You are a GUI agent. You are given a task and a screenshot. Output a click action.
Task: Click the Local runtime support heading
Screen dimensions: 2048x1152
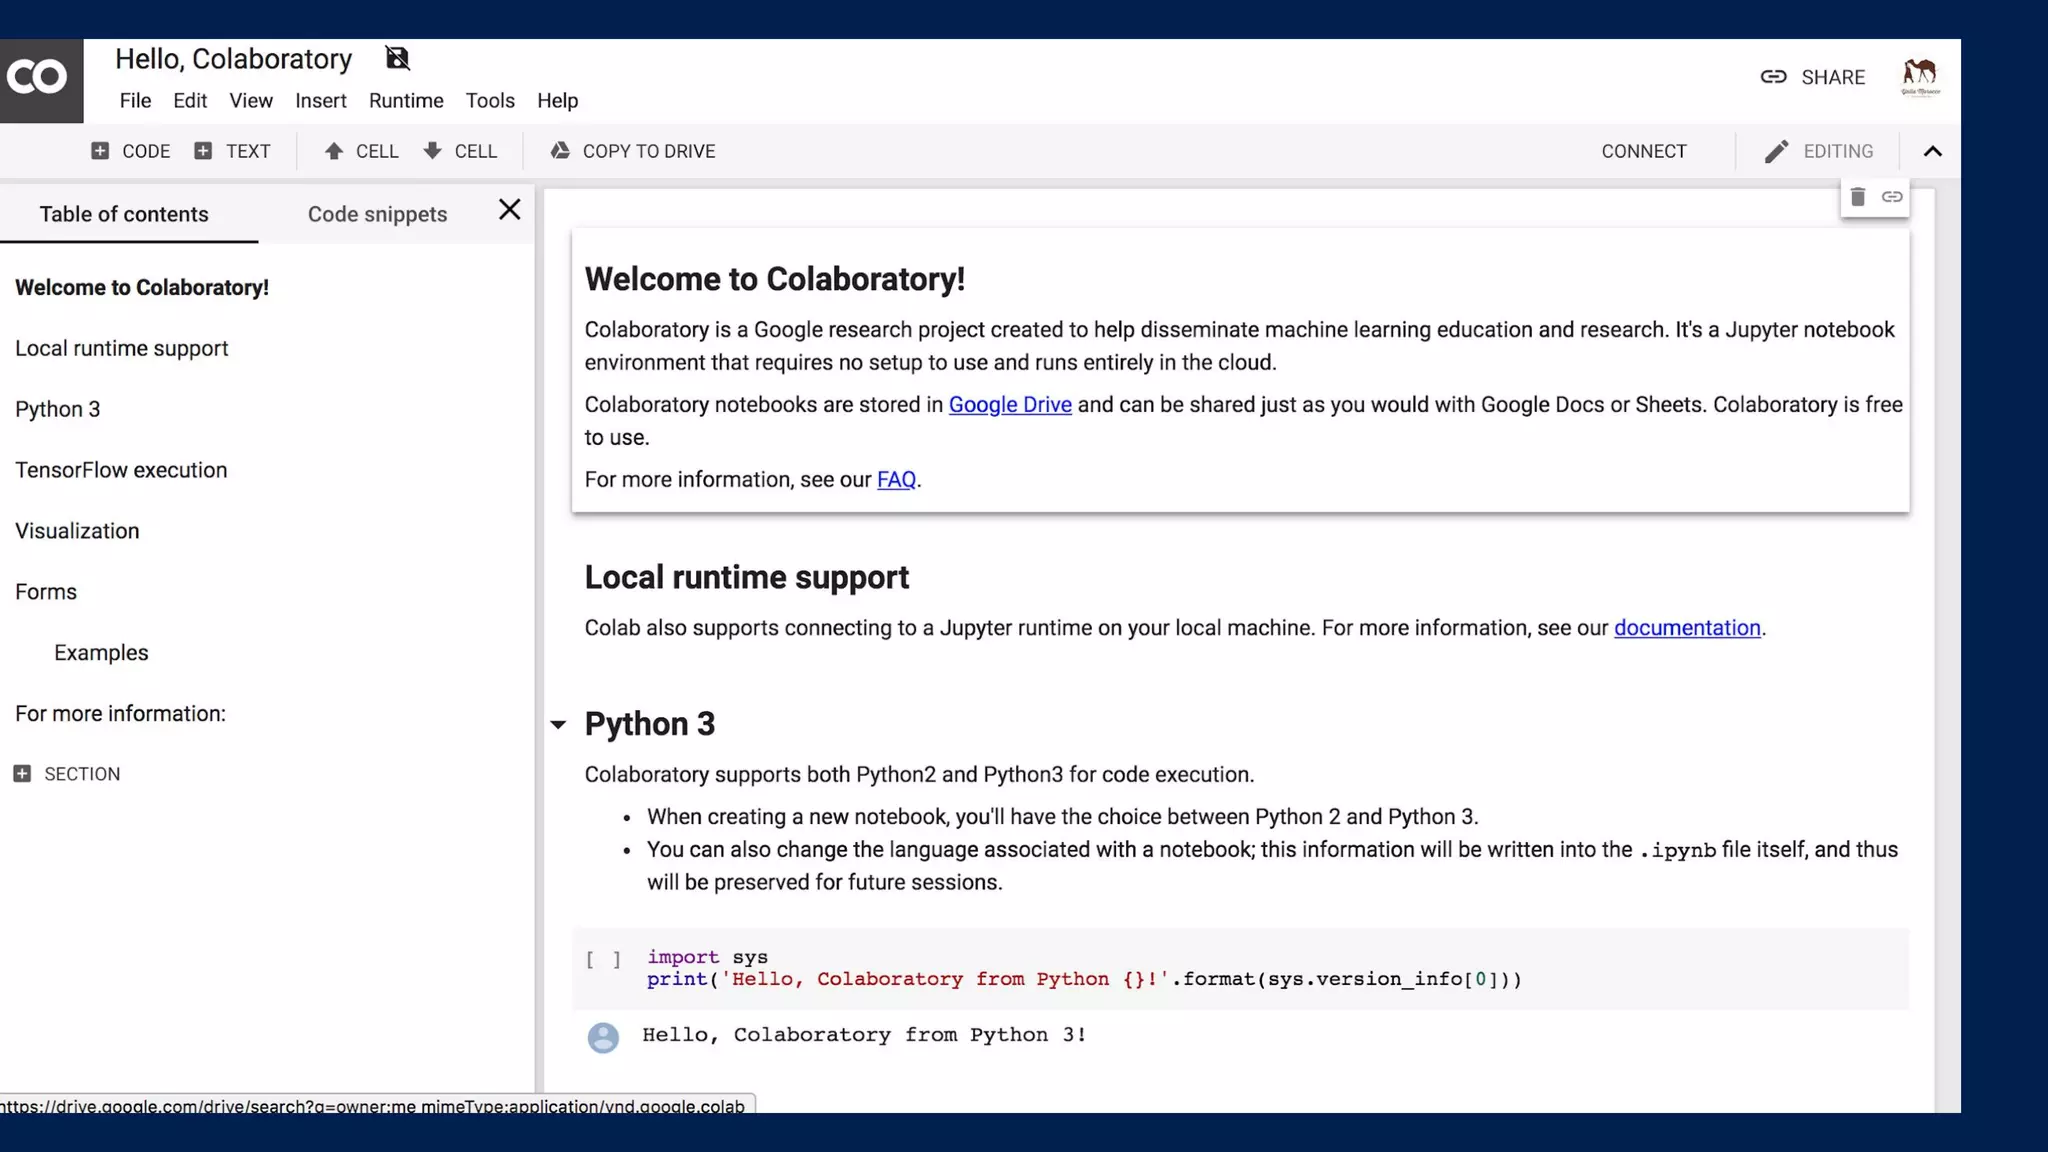pos(747,577)
